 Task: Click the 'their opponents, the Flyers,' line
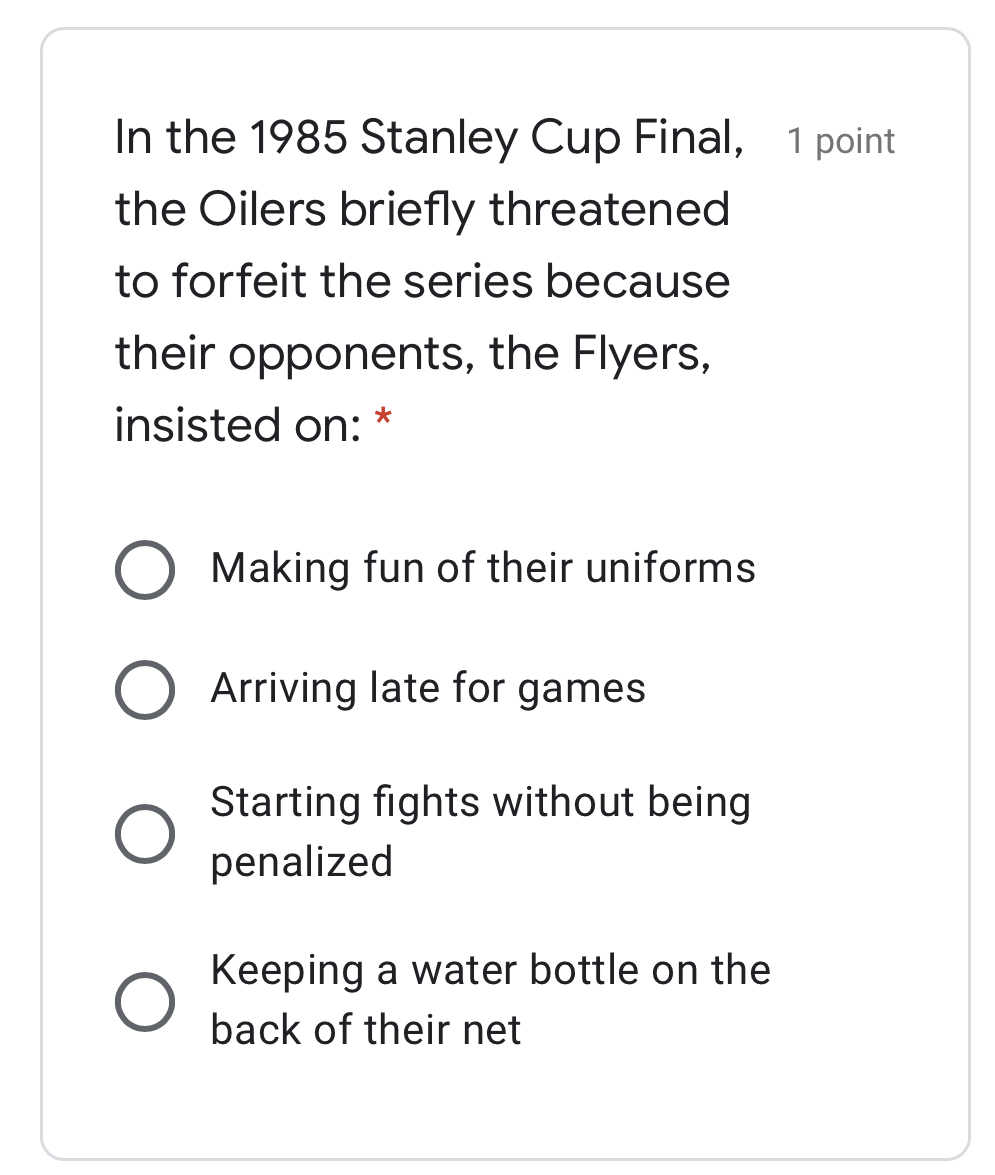pyautogui.click(x=413, y=353)
